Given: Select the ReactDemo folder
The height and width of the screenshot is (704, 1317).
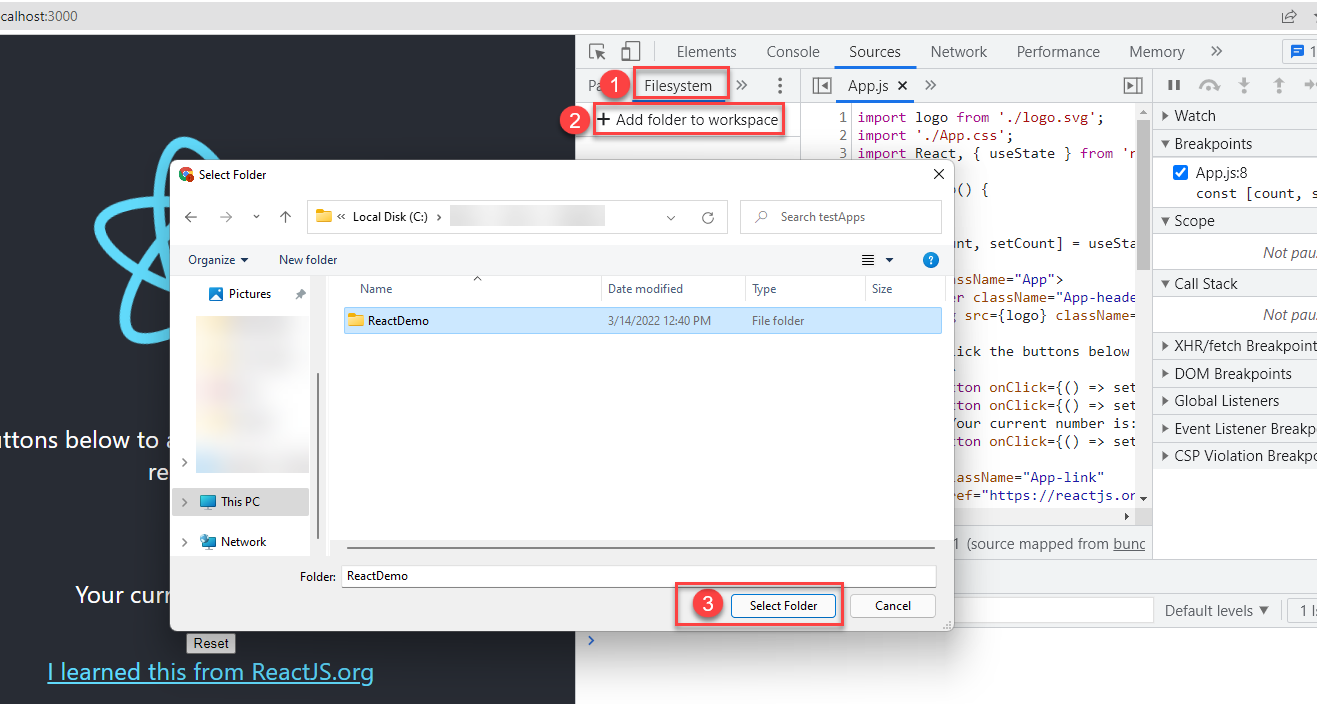Looking at the screenshot, I should pyautogui.click(x=398, y=321).
